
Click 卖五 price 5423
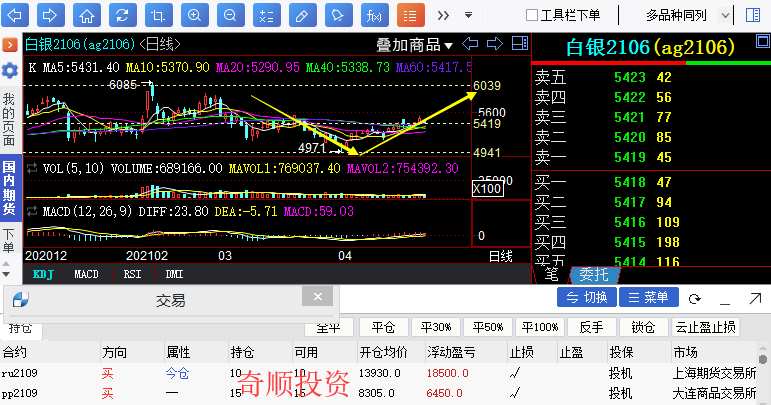click(630, 77)
